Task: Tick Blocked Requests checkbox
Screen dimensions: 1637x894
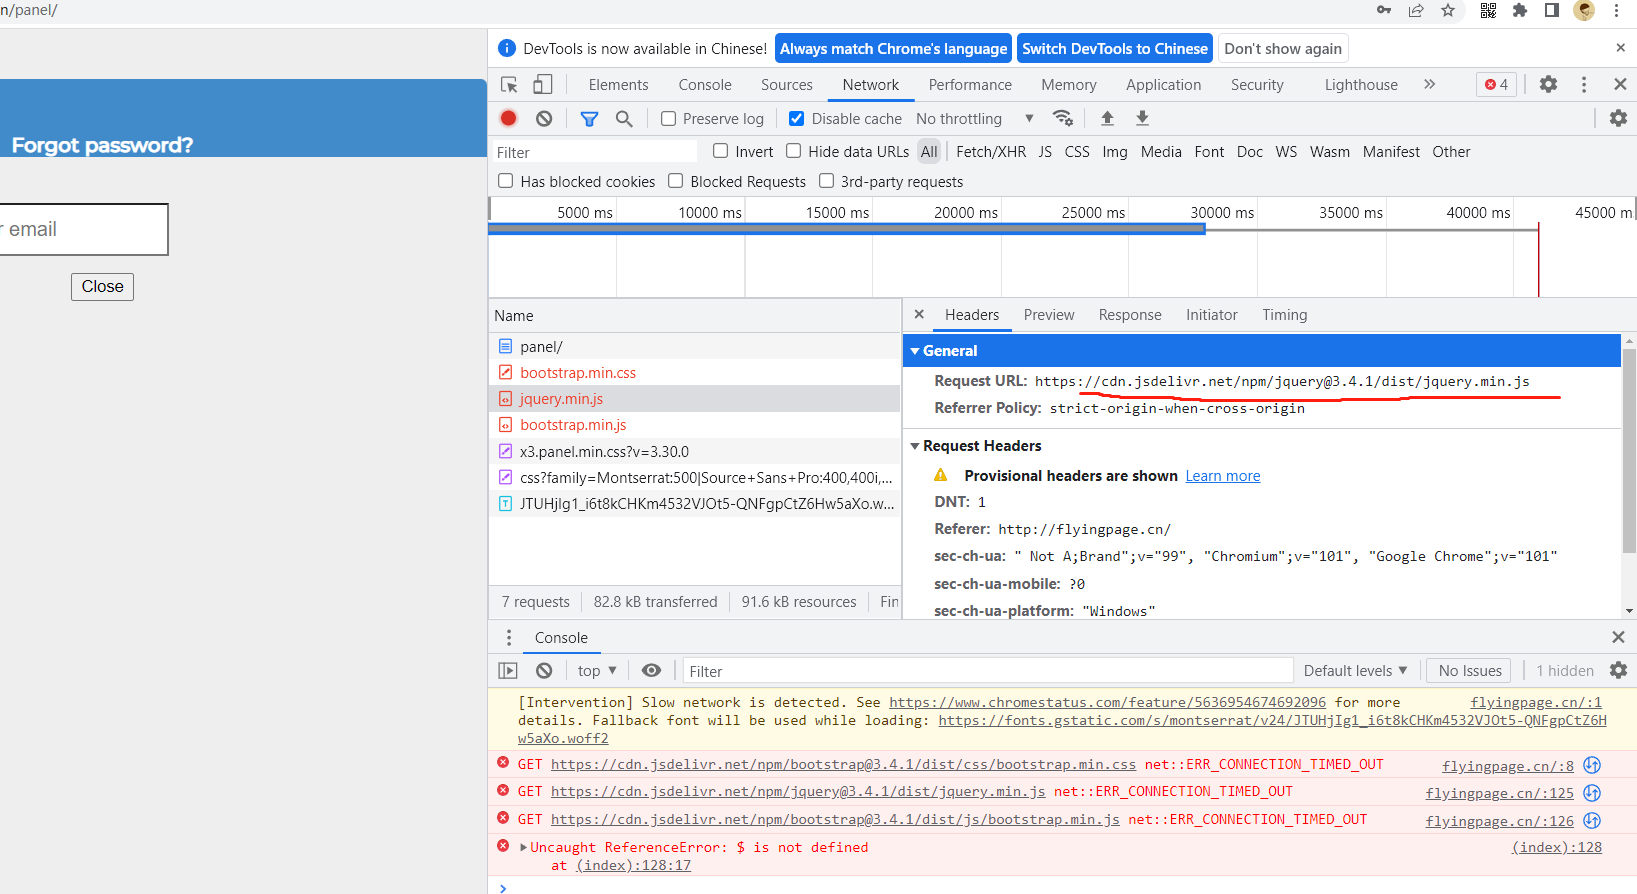Action: click(676, 181)
